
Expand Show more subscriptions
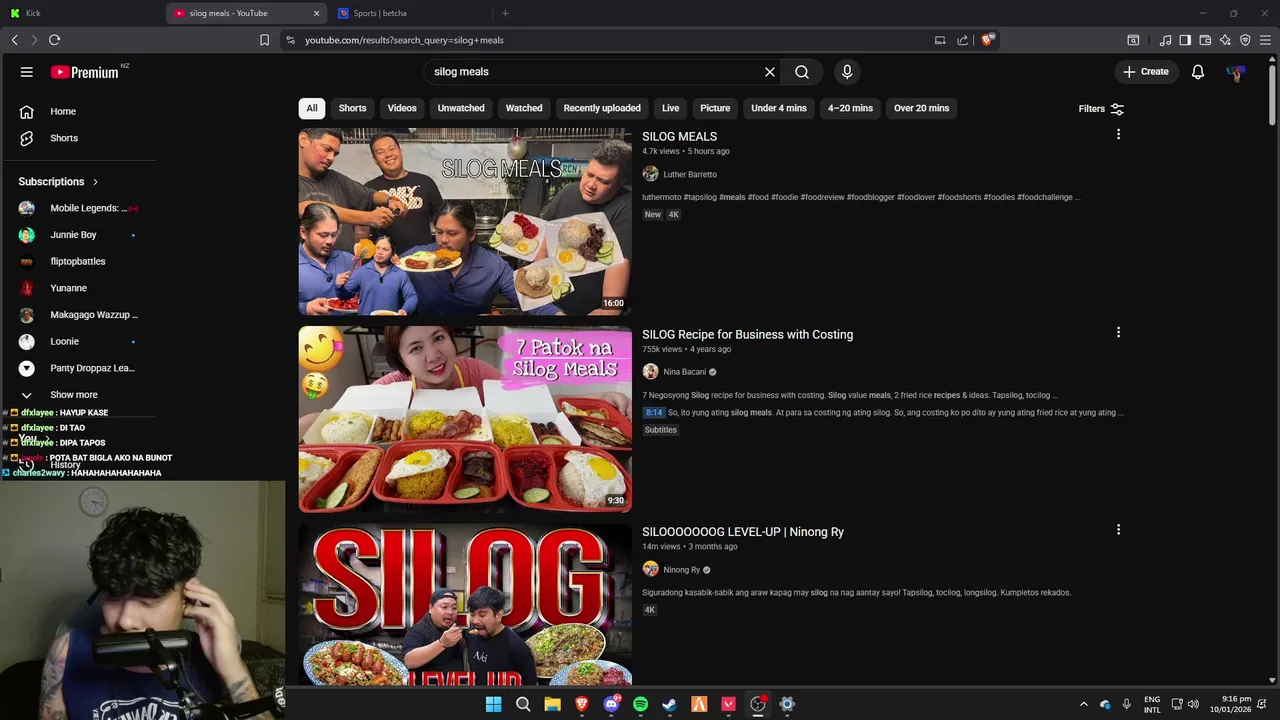coord(74,395)
